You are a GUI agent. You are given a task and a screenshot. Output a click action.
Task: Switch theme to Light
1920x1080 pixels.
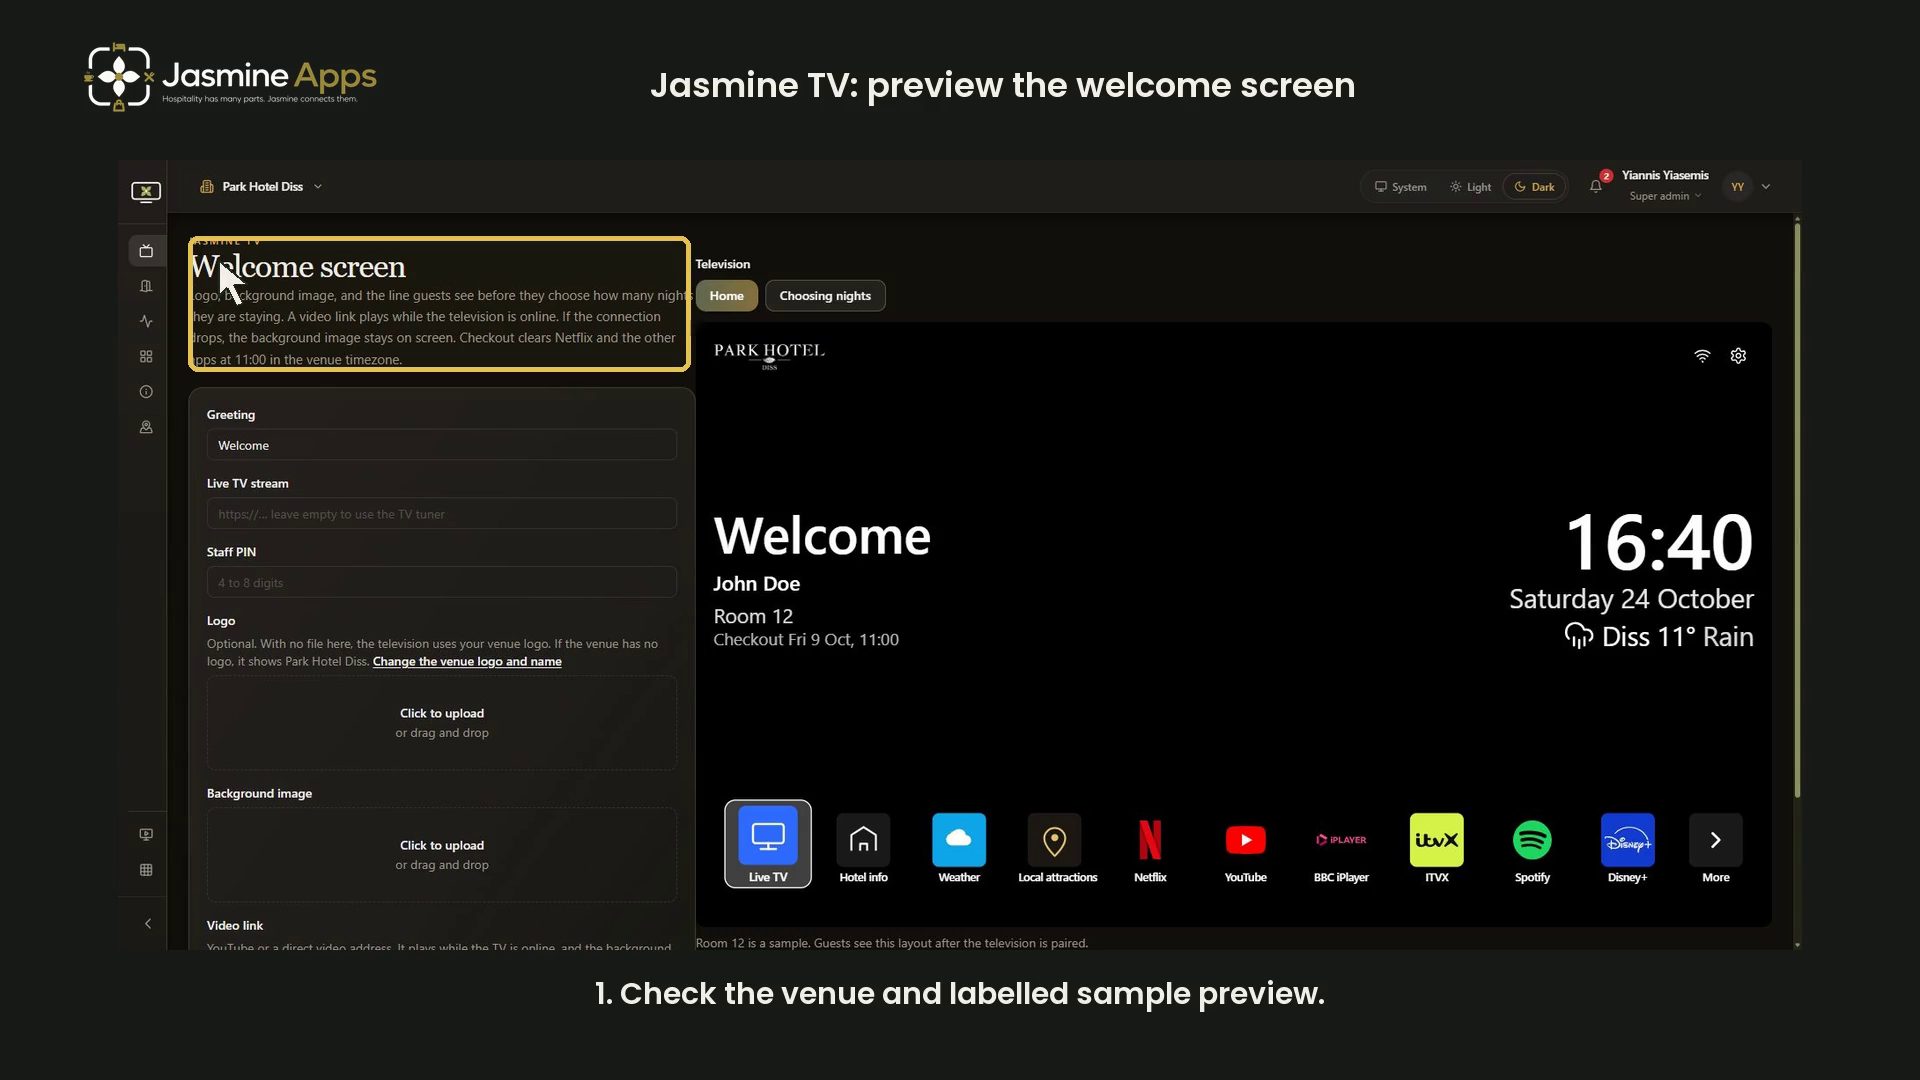(x=1471, y=187)
